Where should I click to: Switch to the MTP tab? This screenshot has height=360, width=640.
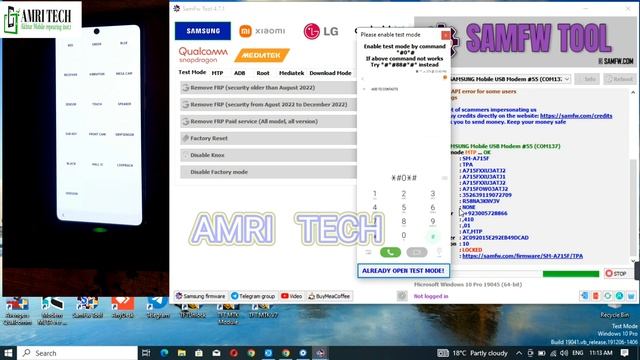click(x=217, y=73)
